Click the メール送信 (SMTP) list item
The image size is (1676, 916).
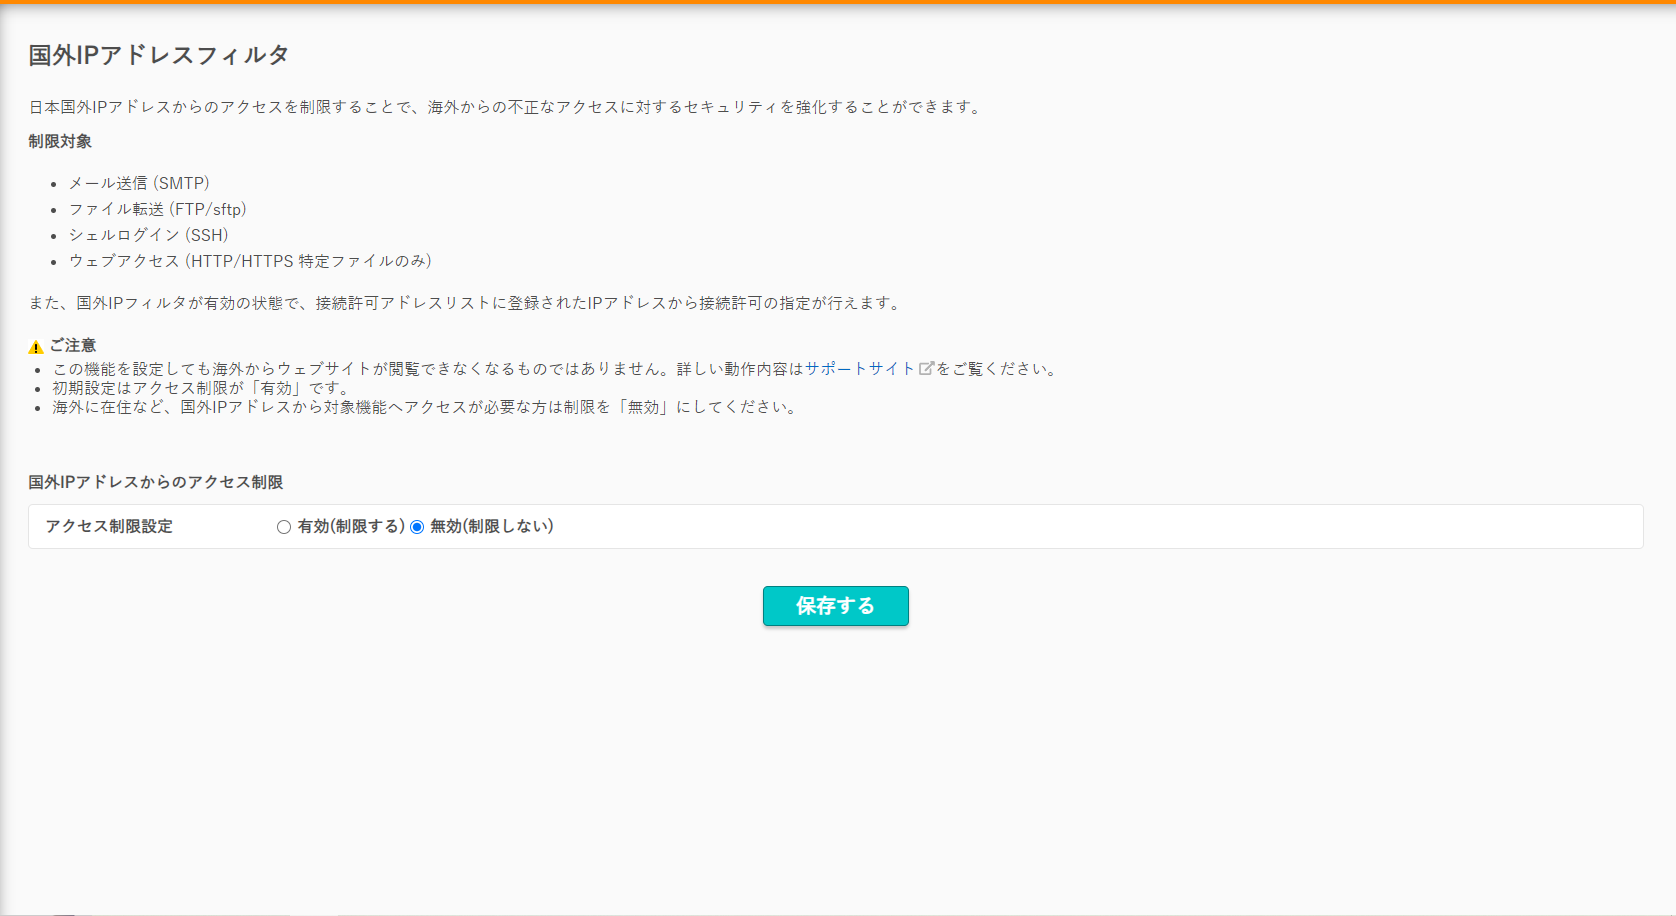(139, 183)
